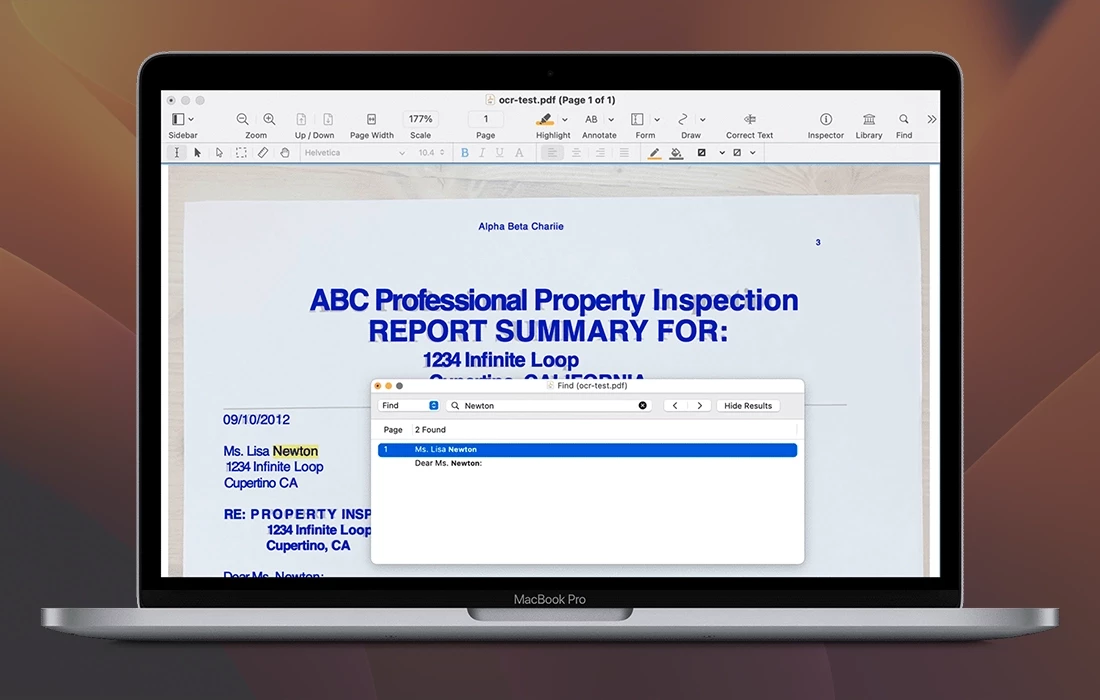Pick the rectangular selection tool
This screenshot has height=700, width=1100.
pyautogui.click(x=241, y=153)
